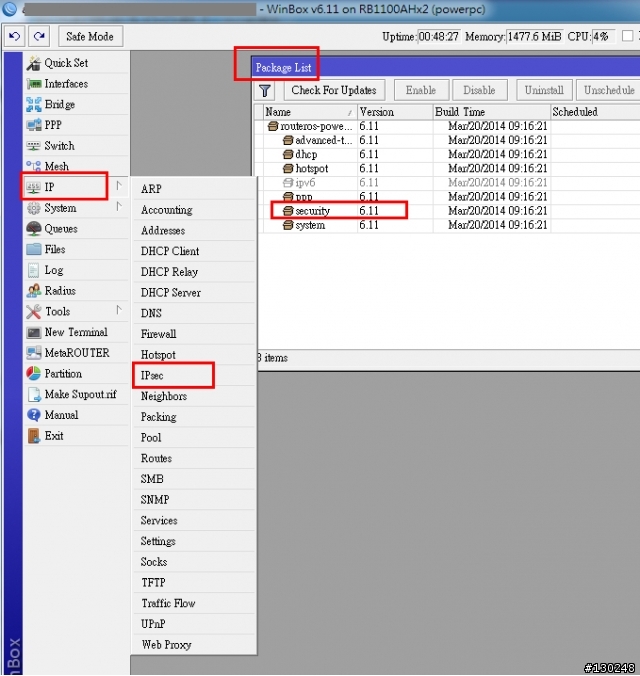Sort by the Name column header
The width and height of the screenshot is (640, 676).
coord(310,112)
